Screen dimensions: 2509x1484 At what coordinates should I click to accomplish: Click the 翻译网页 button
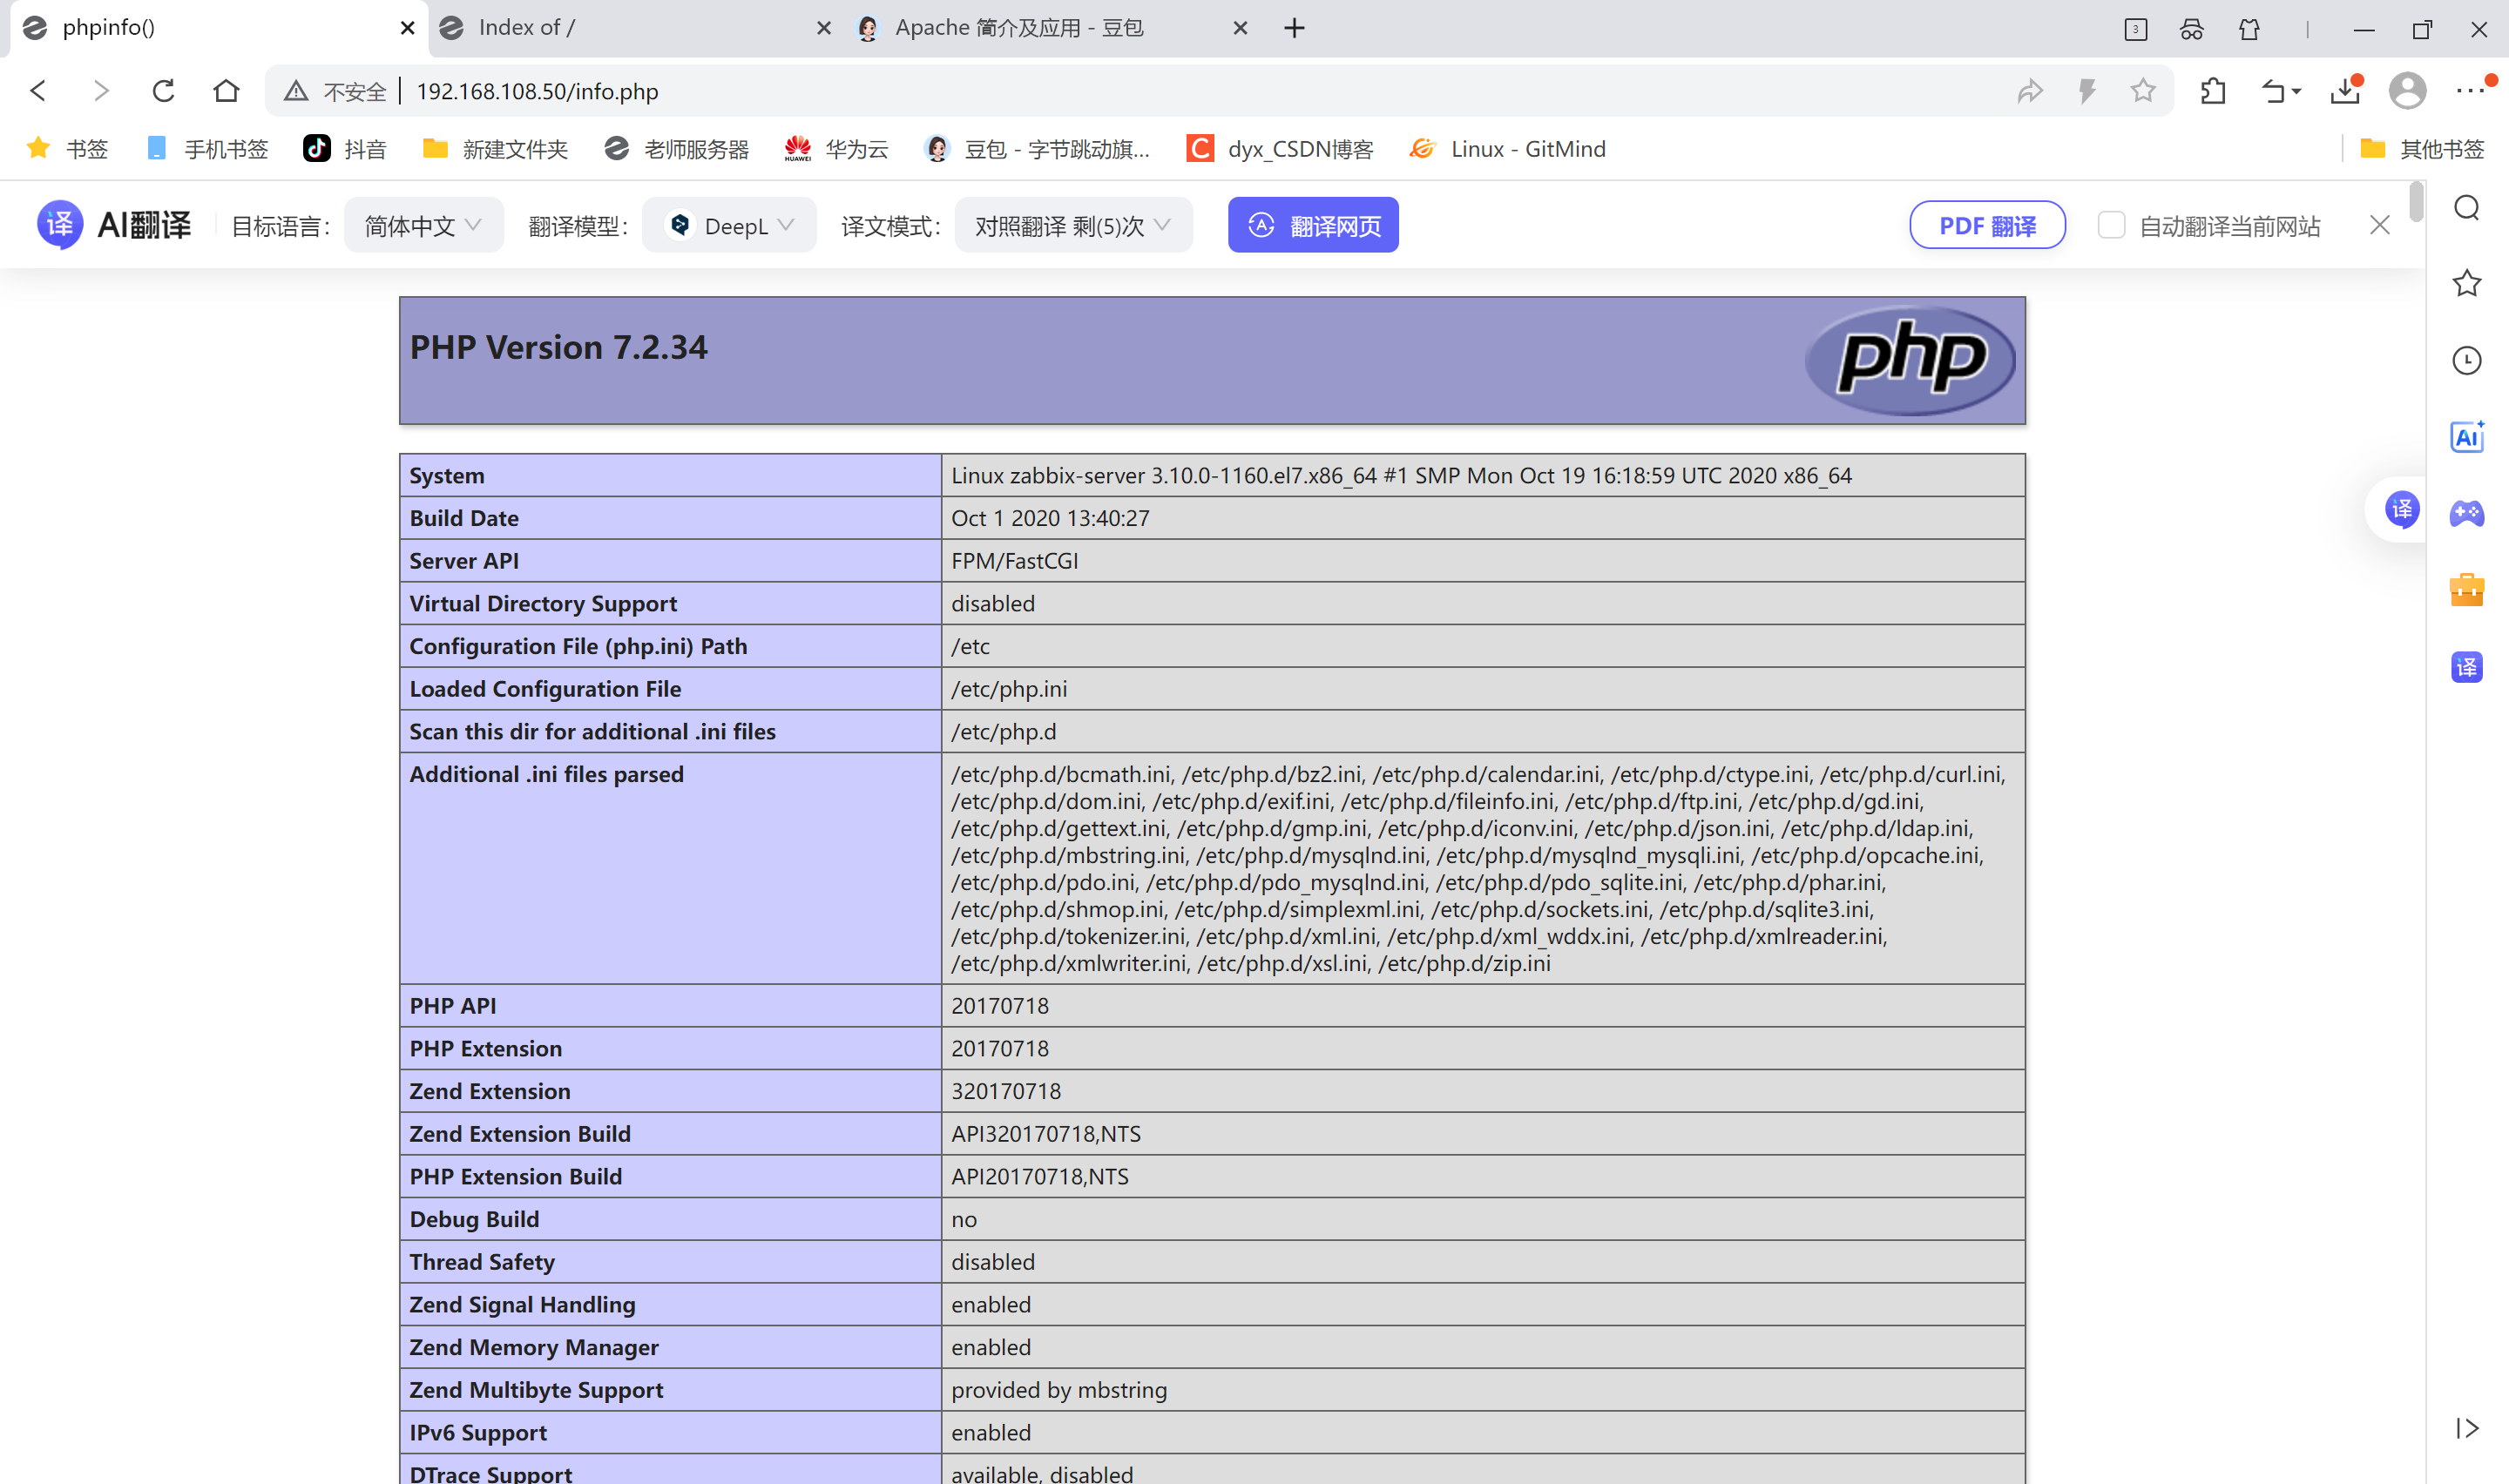[1312, 226]
